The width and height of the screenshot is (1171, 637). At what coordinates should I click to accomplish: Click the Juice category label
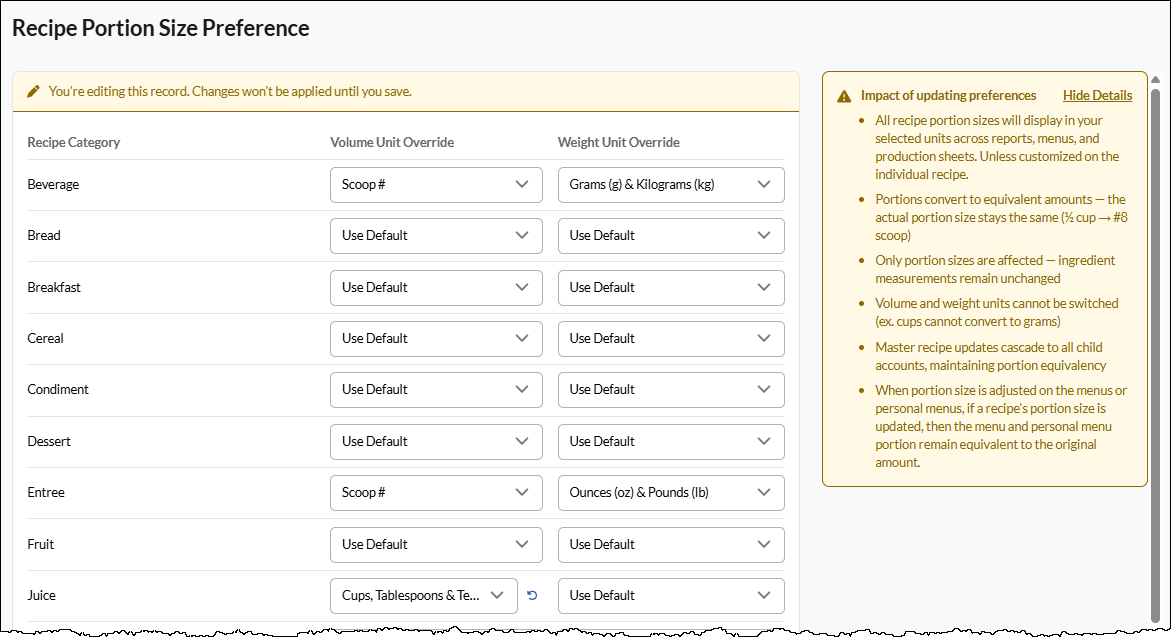tap(42, 596)
